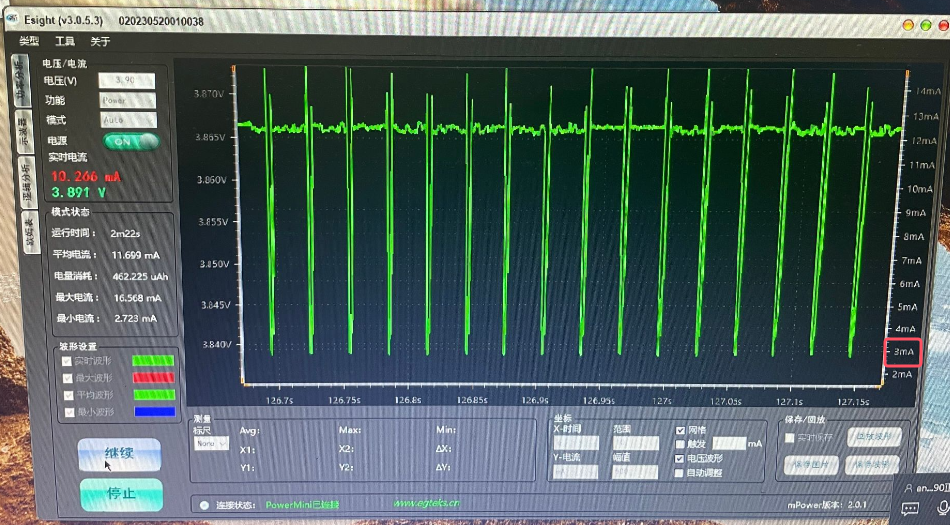Click the 继续 button
Screen dimensions: 950x525
coord(119,454)
